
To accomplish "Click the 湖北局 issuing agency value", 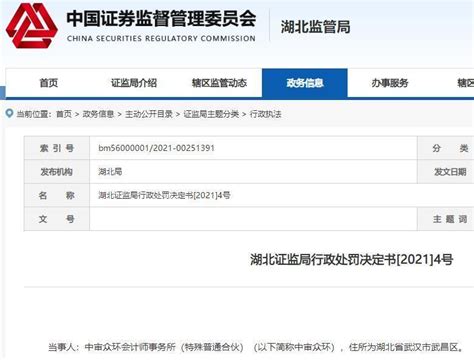I will click(110, 172).
